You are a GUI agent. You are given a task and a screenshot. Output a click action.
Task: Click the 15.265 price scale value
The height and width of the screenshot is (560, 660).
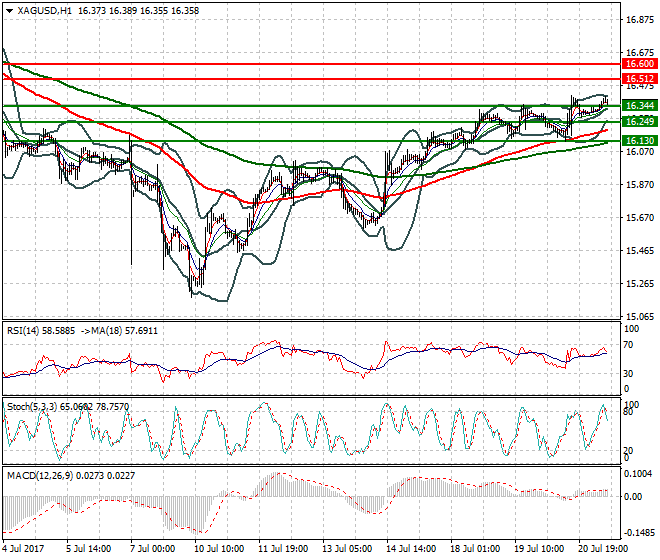(640, 284)
